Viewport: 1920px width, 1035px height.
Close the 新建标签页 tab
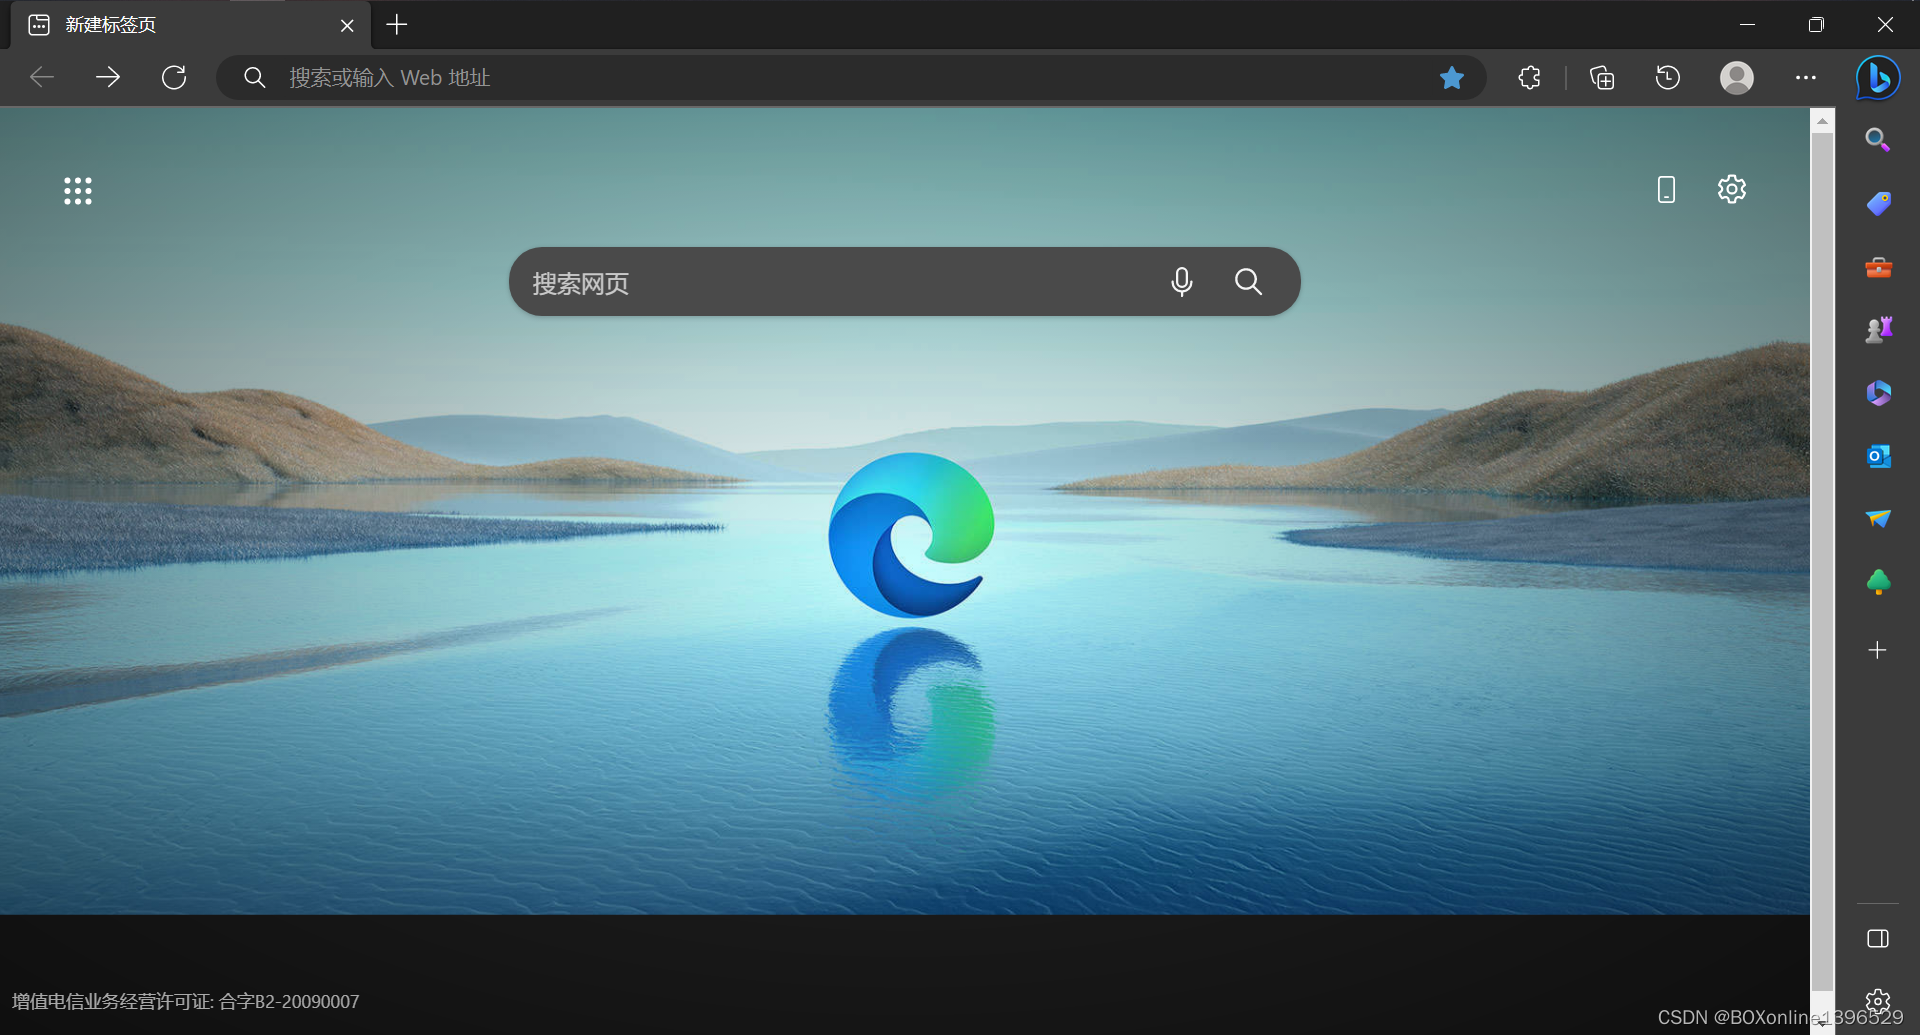[347, 26]
